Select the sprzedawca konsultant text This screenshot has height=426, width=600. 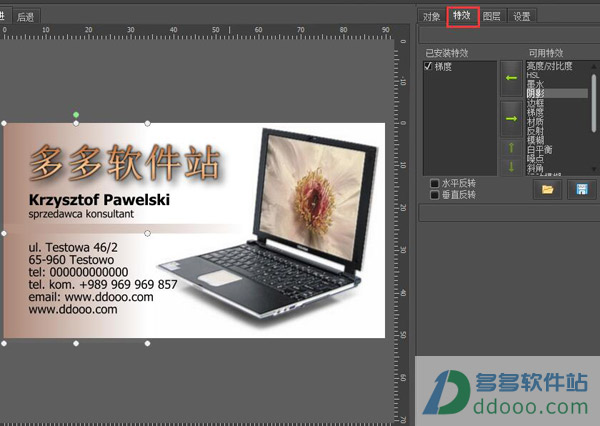coord(81,214)
